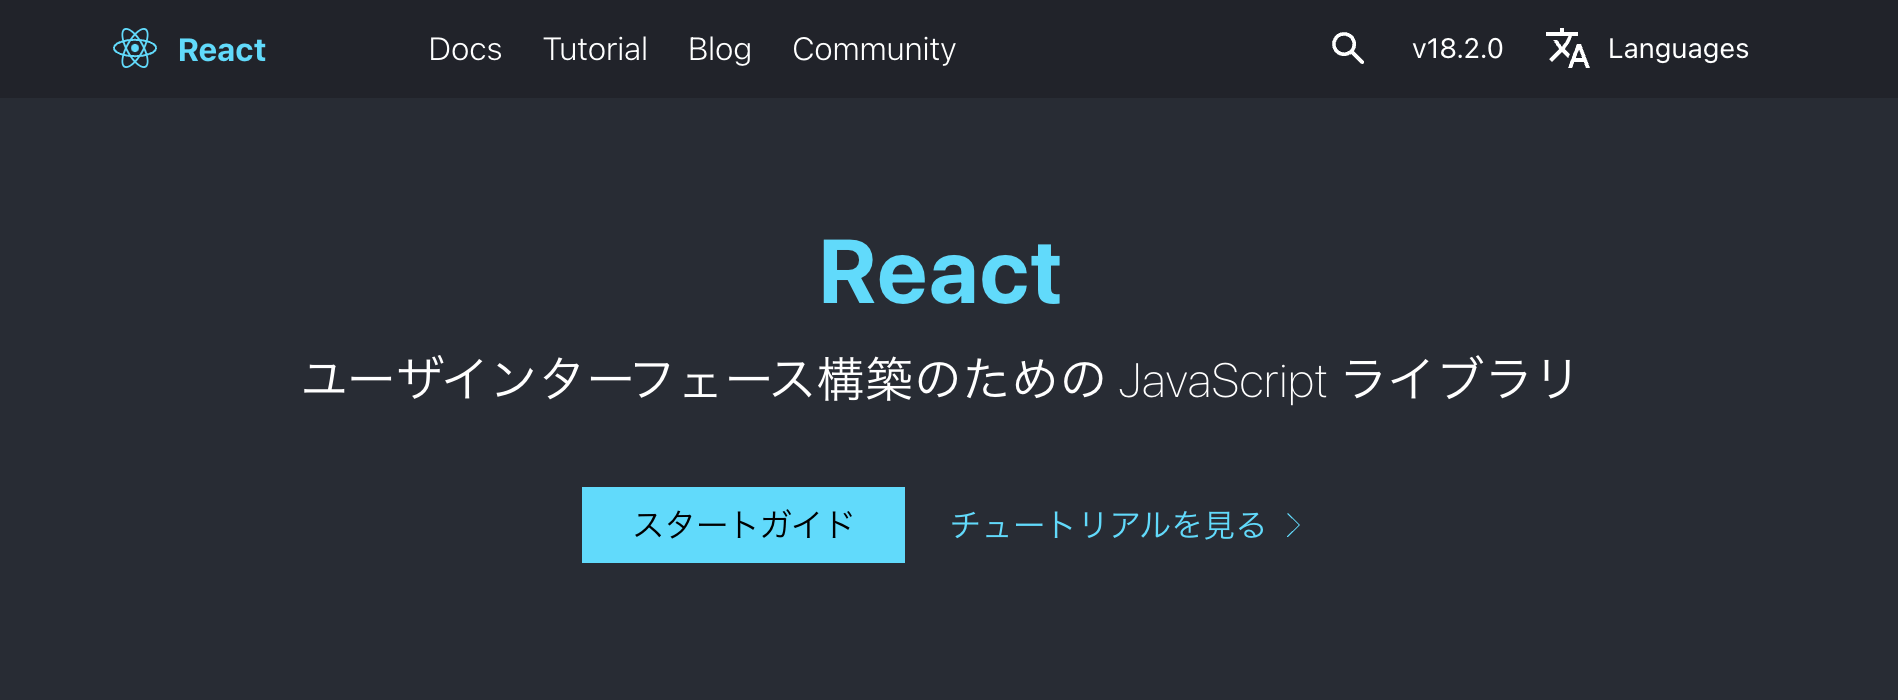Viewport: 1898px width, 700px height.
Task: Click the large React hero title
Action: click(x=940, y=273)
